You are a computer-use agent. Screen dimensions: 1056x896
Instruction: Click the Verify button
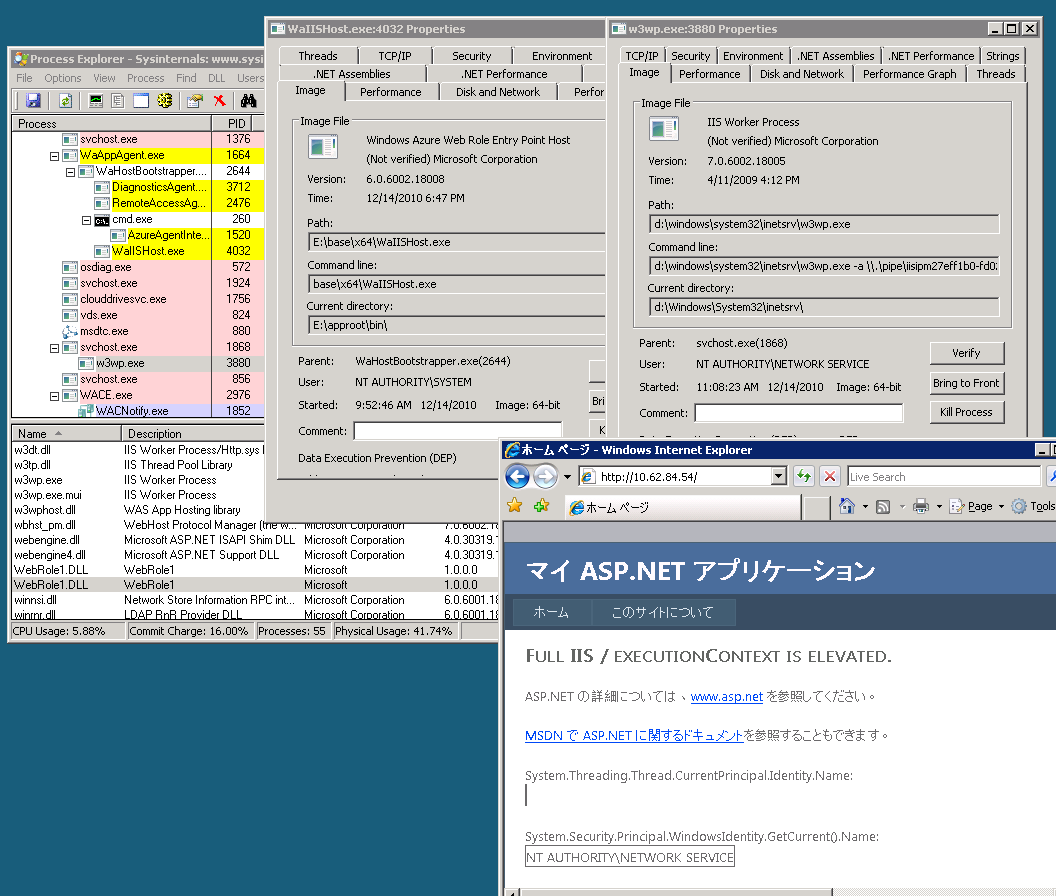pyautogui.click(x=966, y=353)
